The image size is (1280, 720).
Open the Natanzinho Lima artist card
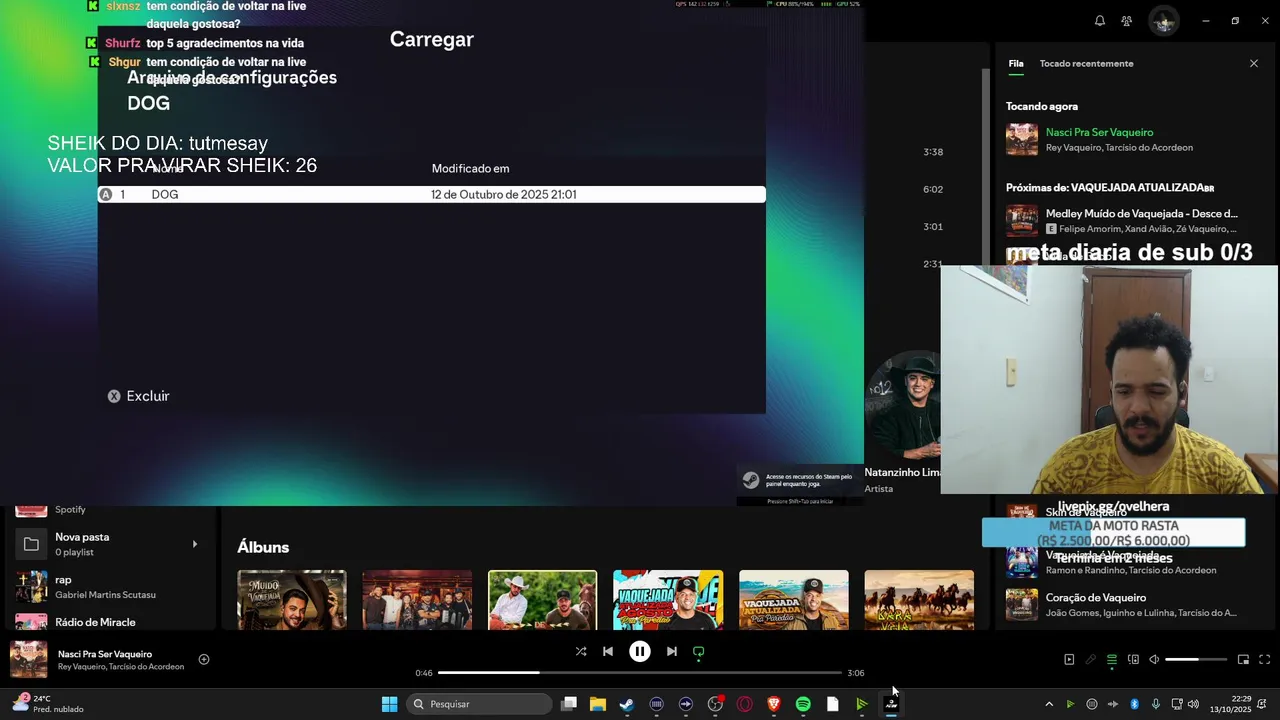pos(903,420)
